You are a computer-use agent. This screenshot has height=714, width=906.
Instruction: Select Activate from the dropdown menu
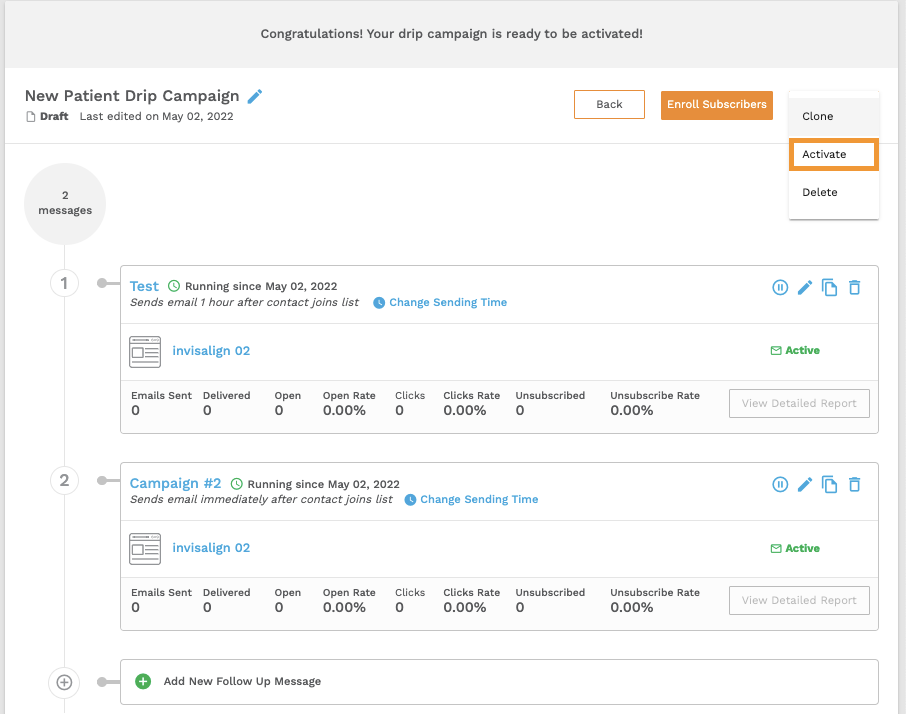(x=834, y=154)
